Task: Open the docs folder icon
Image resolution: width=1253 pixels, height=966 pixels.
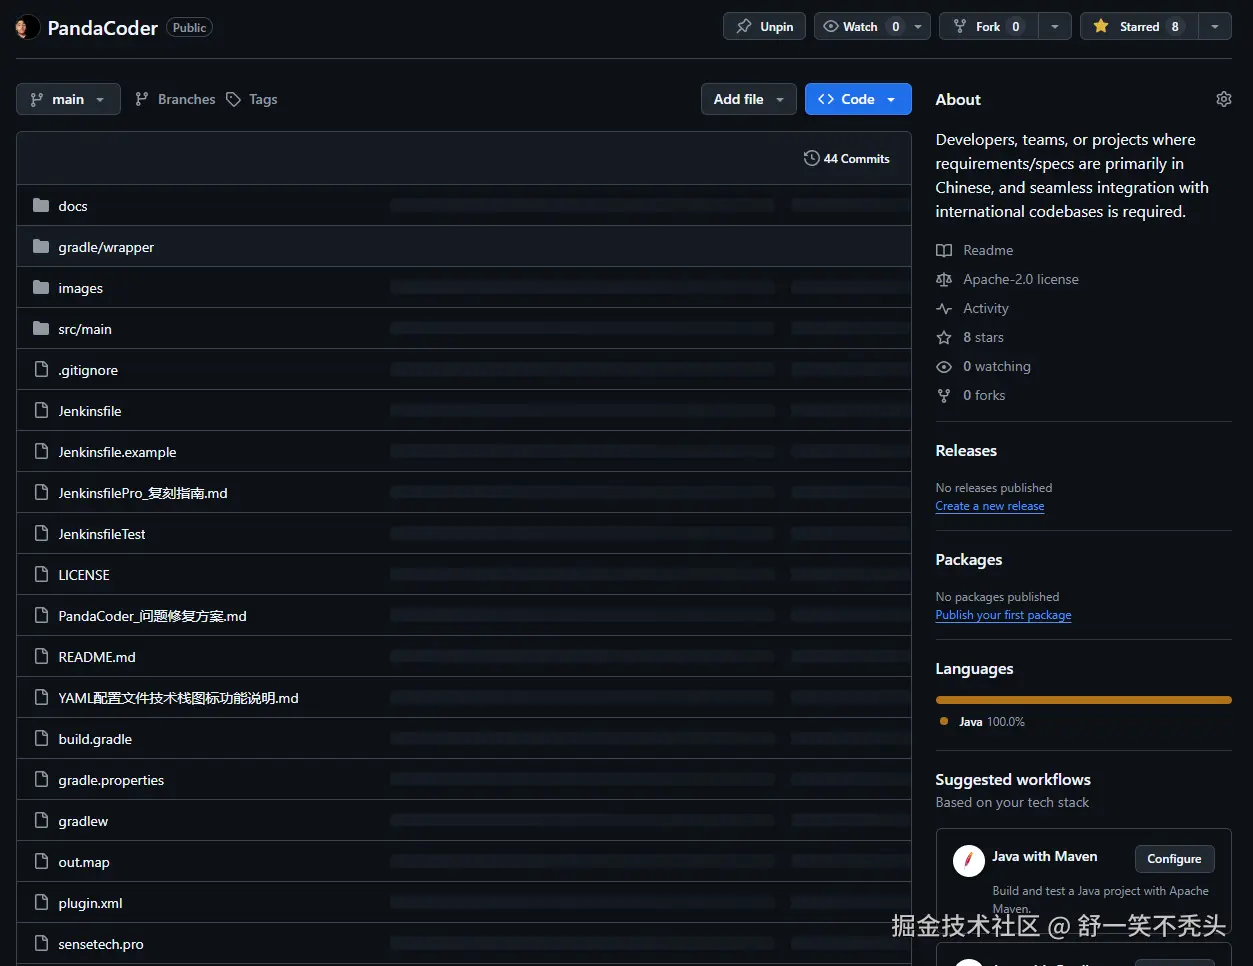Action: point(41,206)
